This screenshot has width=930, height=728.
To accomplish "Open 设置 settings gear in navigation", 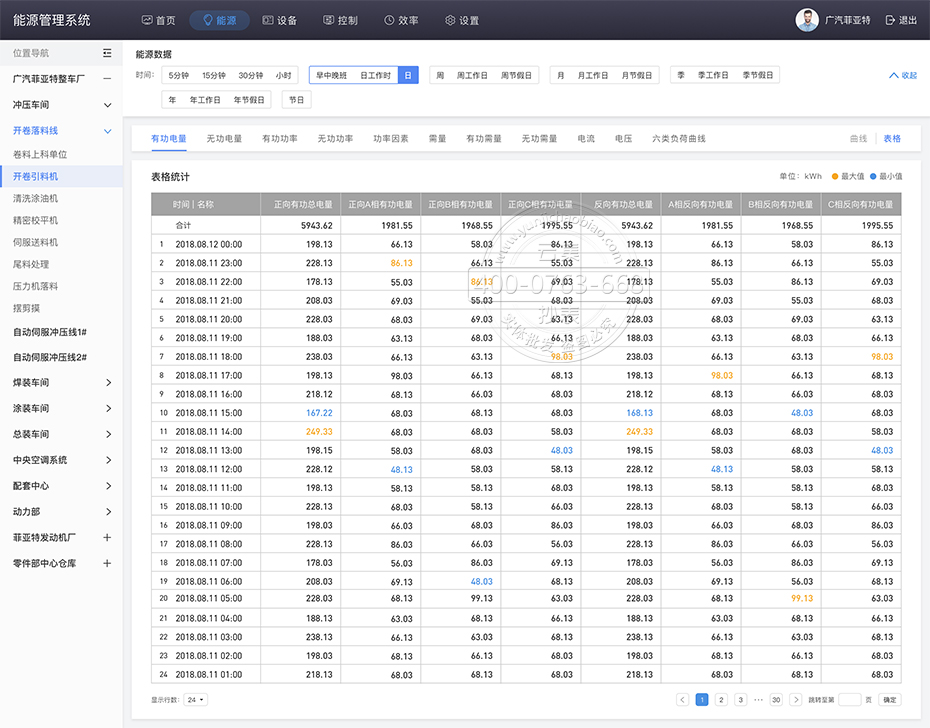I will (450, 20).
